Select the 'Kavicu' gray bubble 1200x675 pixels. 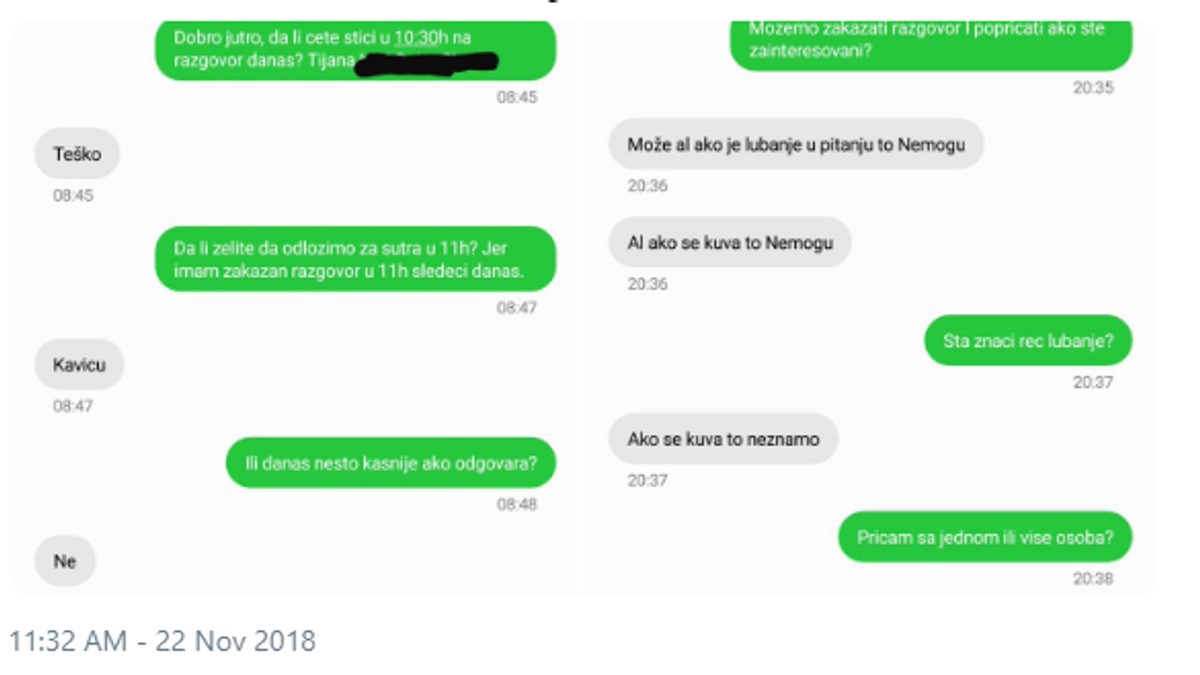[x=79, y=365]
